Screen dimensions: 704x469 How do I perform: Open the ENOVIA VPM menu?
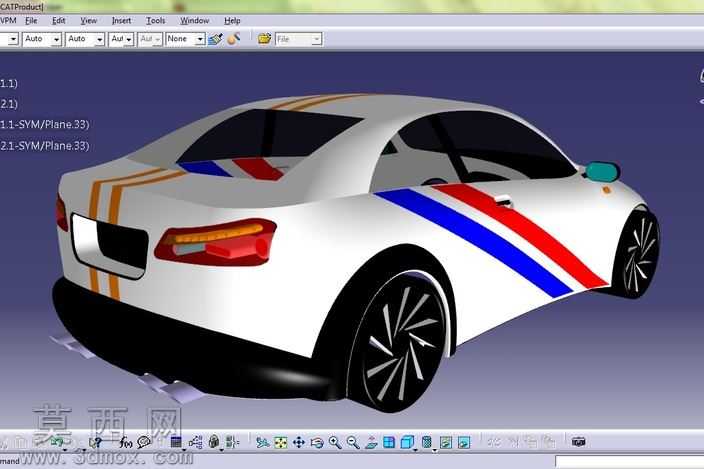coord(8,21)
